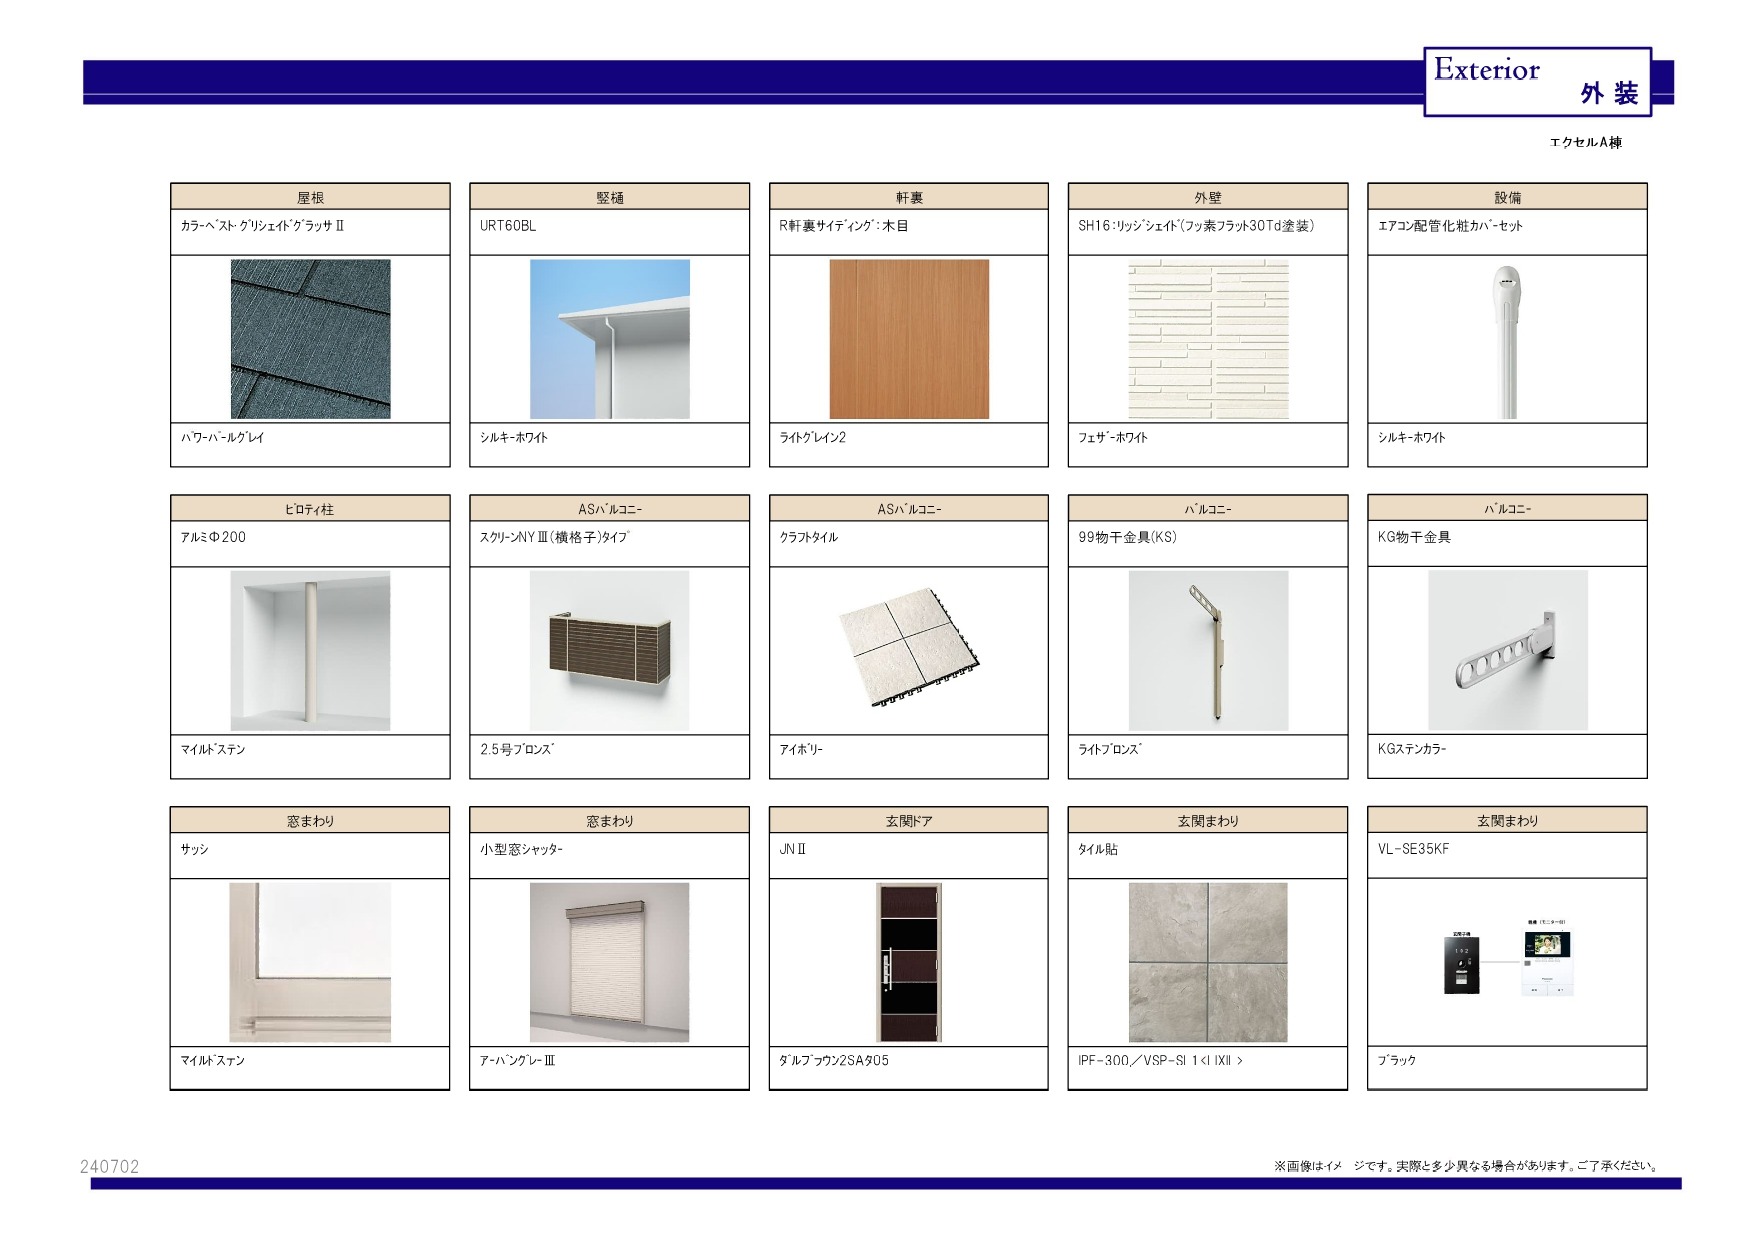Click the KGステンカラー color label
The width and height of the screenshot is (1754, 1241).
1412,749
